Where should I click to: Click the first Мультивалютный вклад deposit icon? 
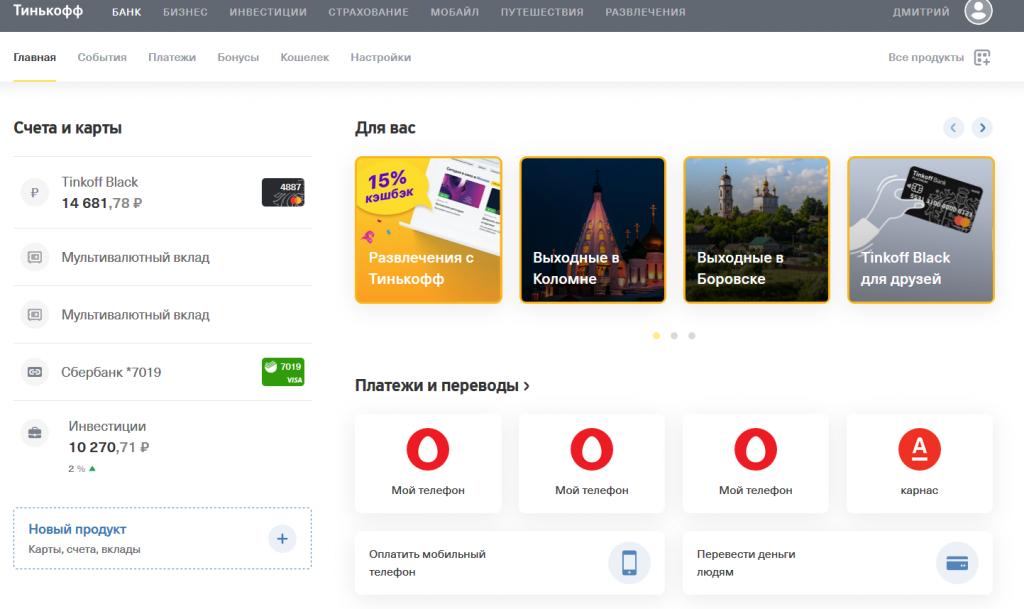(x=35, y=257)
